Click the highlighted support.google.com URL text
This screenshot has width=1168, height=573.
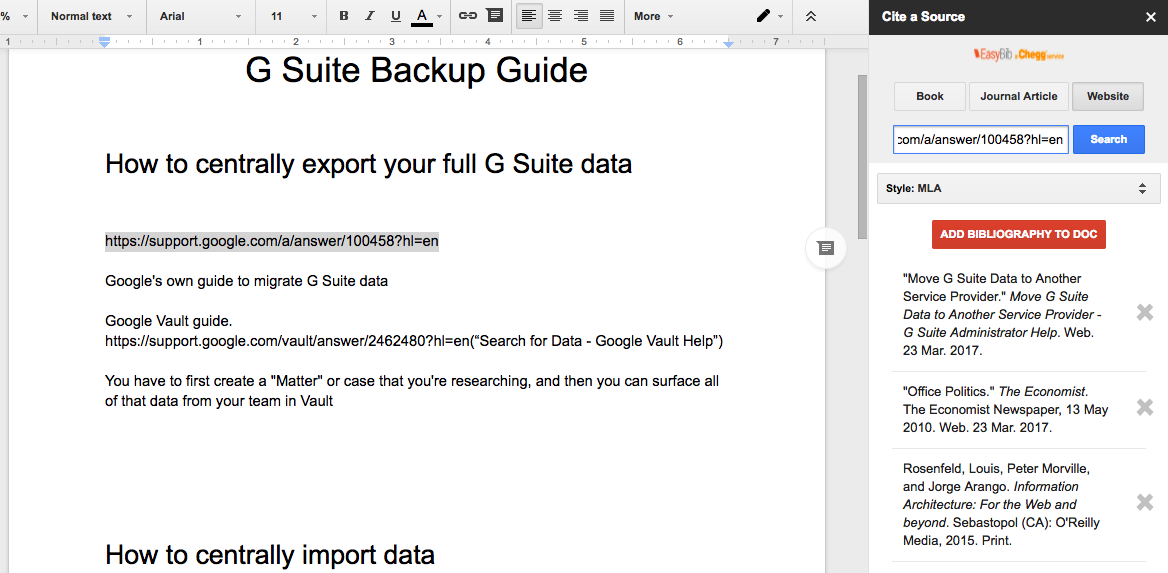coord(271,241)
